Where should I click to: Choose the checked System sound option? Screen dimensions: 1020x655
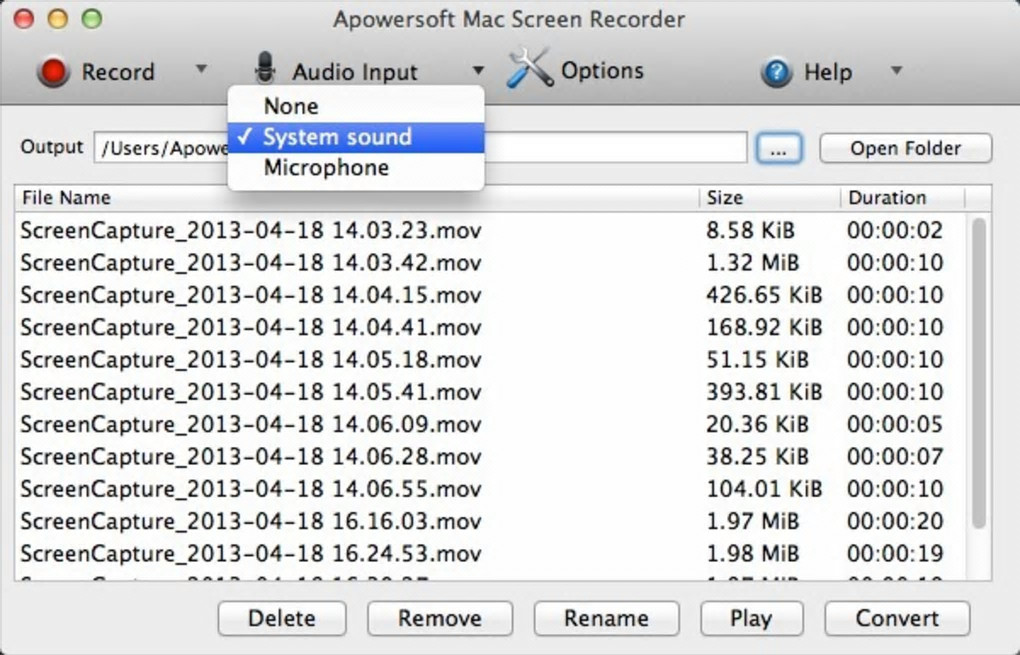(337, 137)
